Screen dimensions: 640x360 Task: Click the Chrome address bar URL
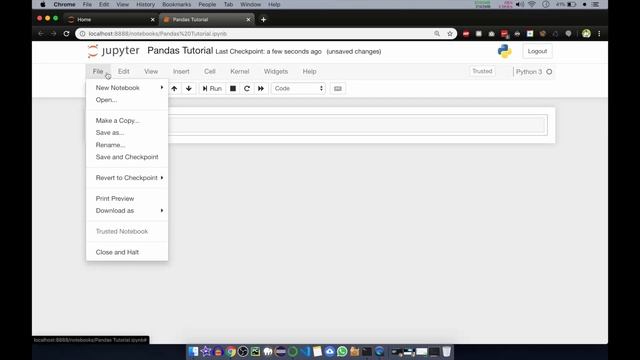coord(158,34)
